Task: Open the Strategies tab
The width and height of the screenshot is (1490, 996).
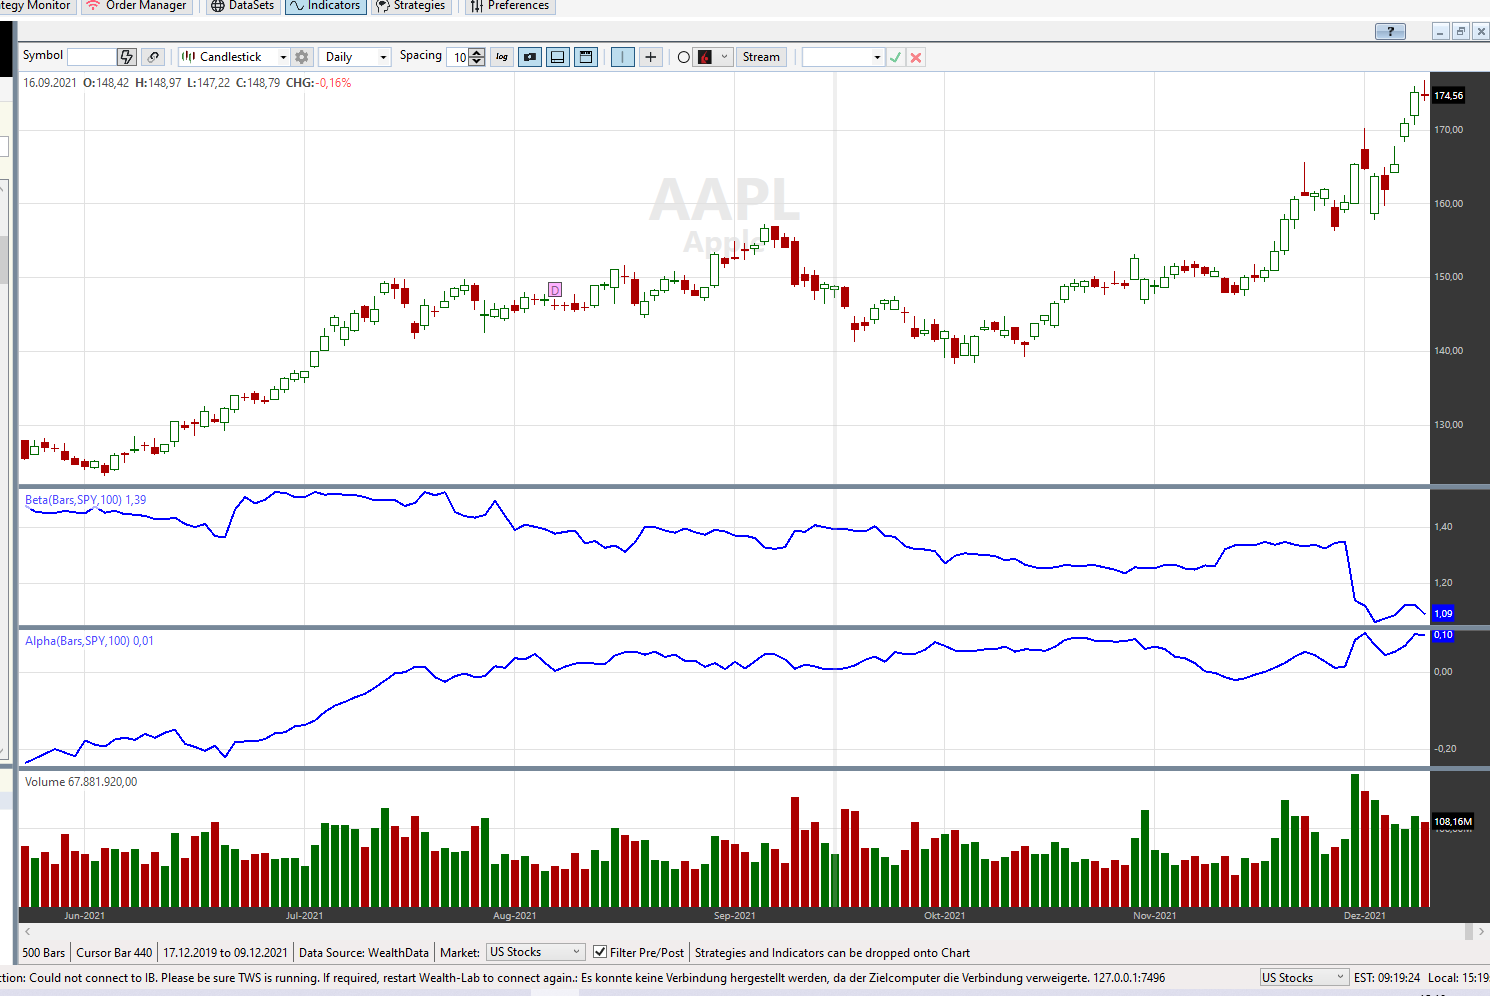Action: coord(411,6)
